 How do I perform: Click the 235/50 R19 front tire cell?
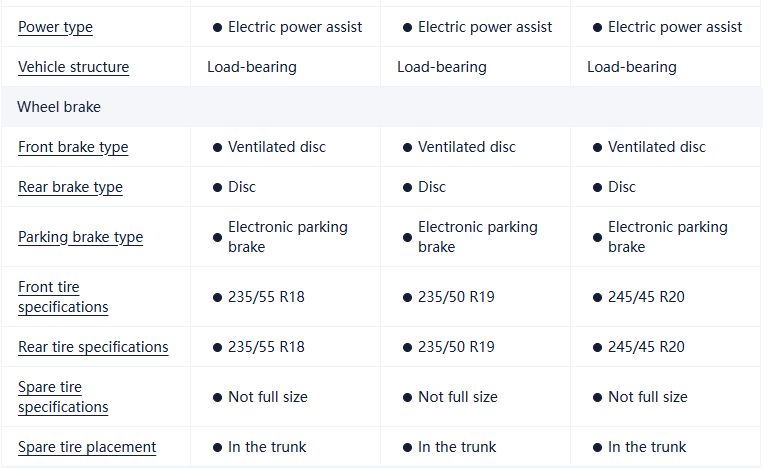coord(456,297)
